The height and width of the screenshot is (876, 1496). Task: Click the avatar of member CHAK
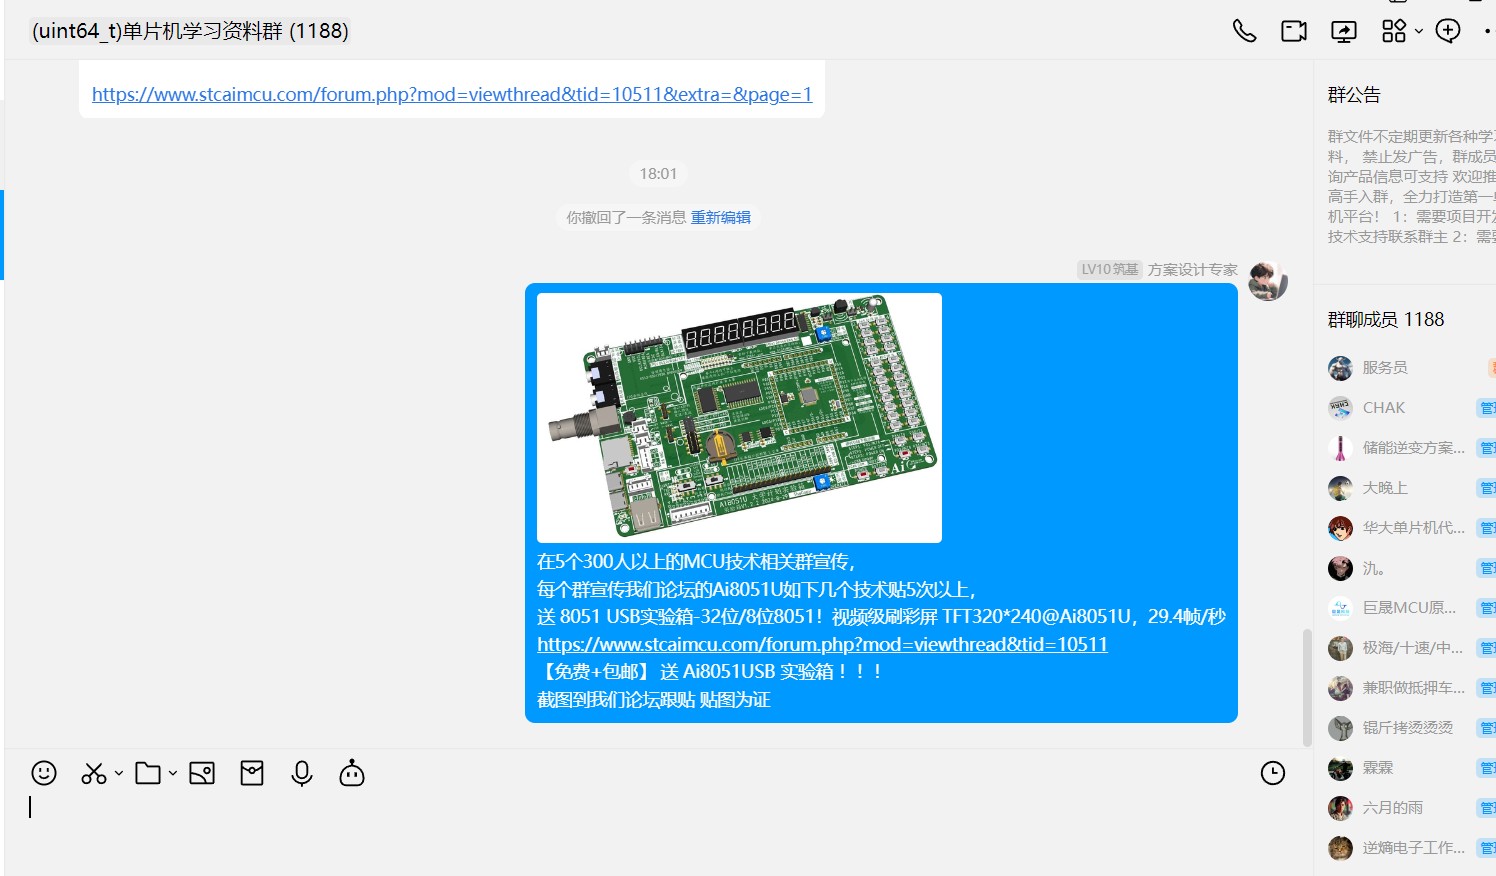pyautogui.click(x=1341, y=408)
